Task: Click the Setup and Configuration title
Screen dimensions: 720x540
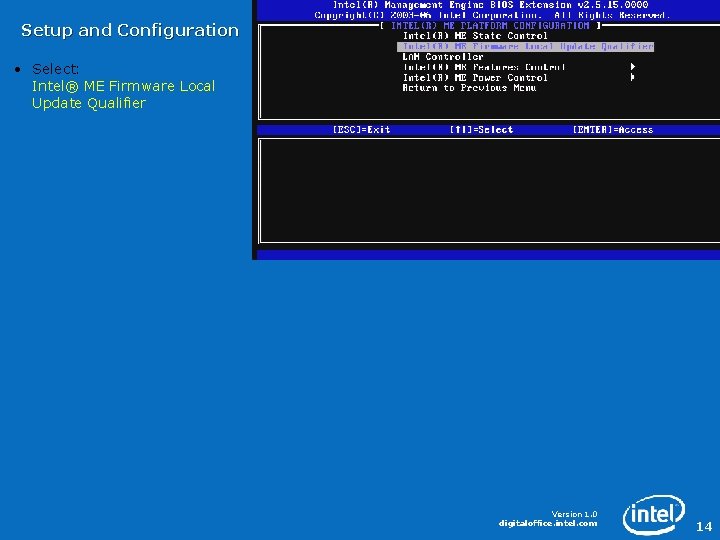Action: [130, 30]
